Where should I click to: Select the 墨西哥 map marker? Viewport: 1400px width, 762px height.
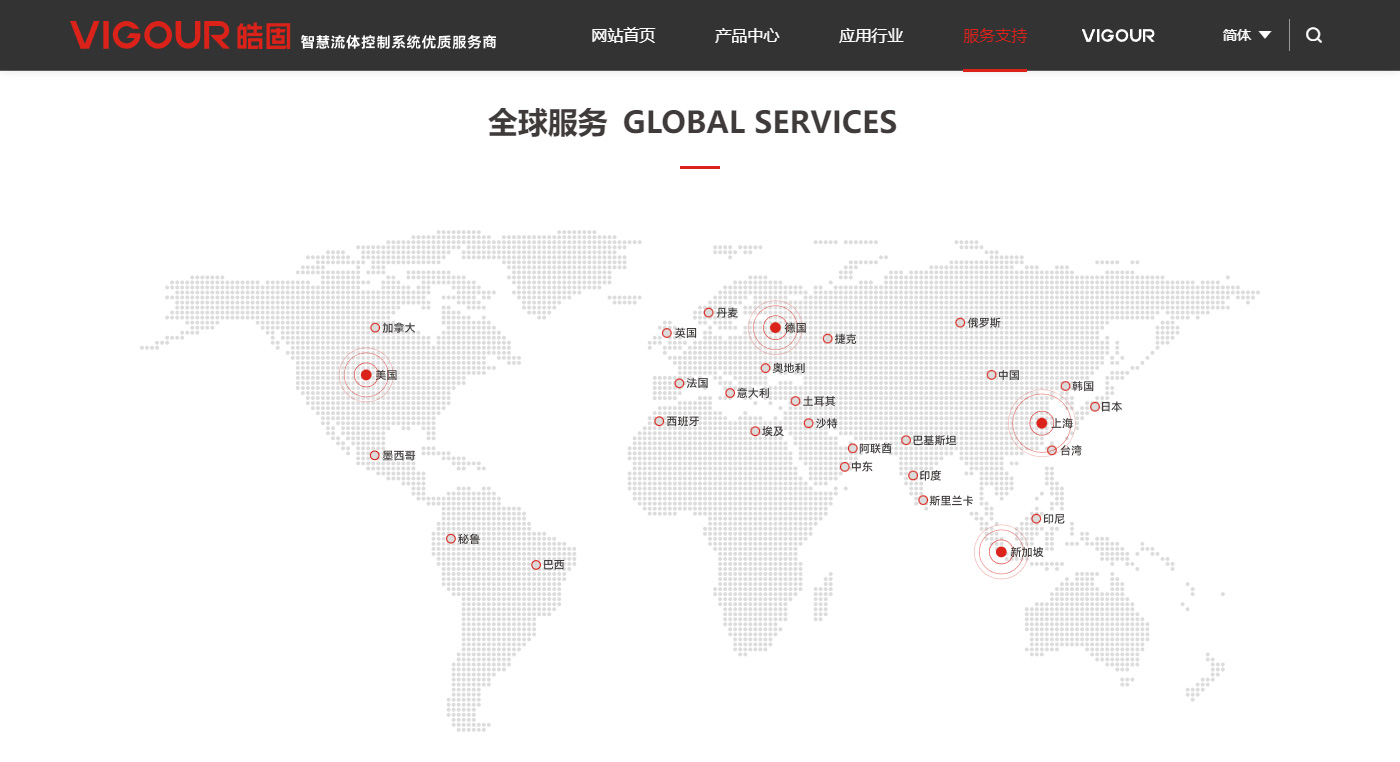[x=375, y=455]
